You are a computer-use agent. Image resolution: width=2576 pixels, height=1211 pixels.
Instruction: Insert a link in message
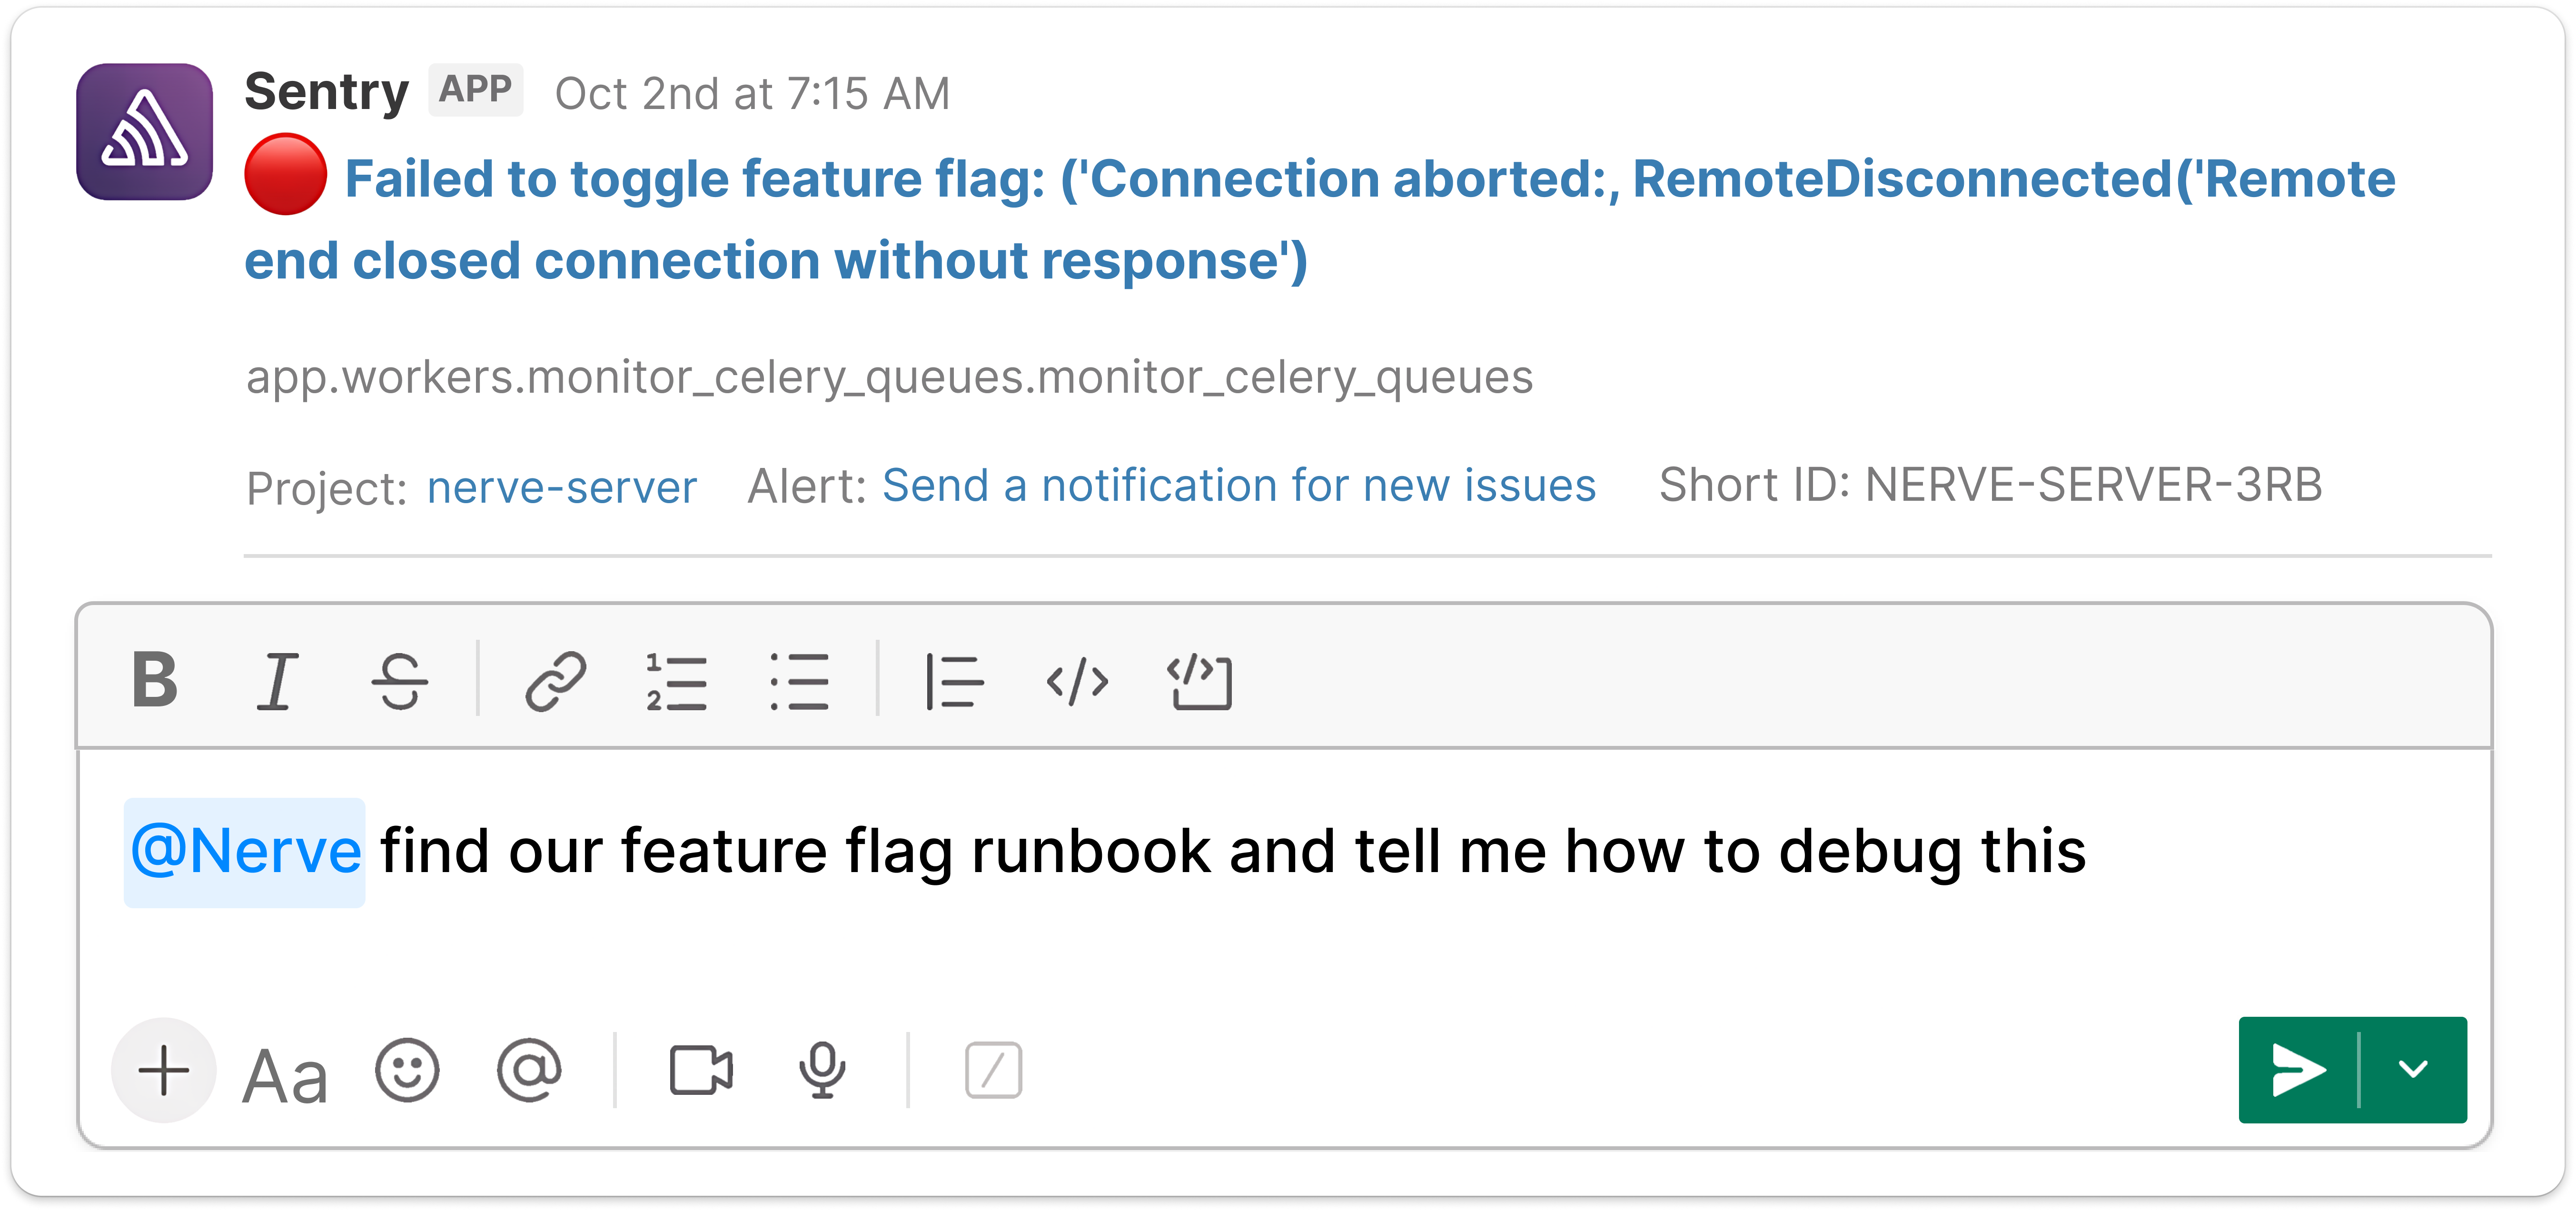555,681
